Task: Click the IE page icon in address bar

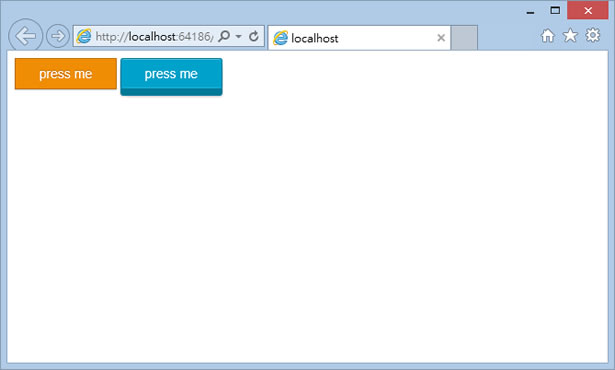Action: click(84, 36)
